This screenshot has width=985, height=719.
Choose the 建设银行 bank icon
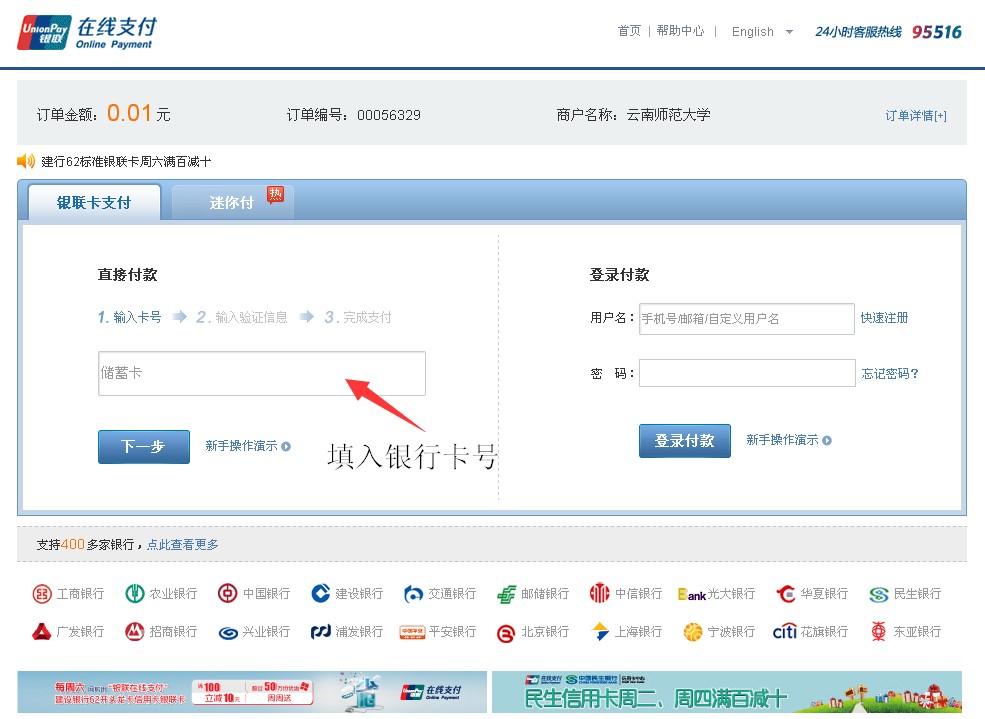pyautogui.click(x=320, y=594)
